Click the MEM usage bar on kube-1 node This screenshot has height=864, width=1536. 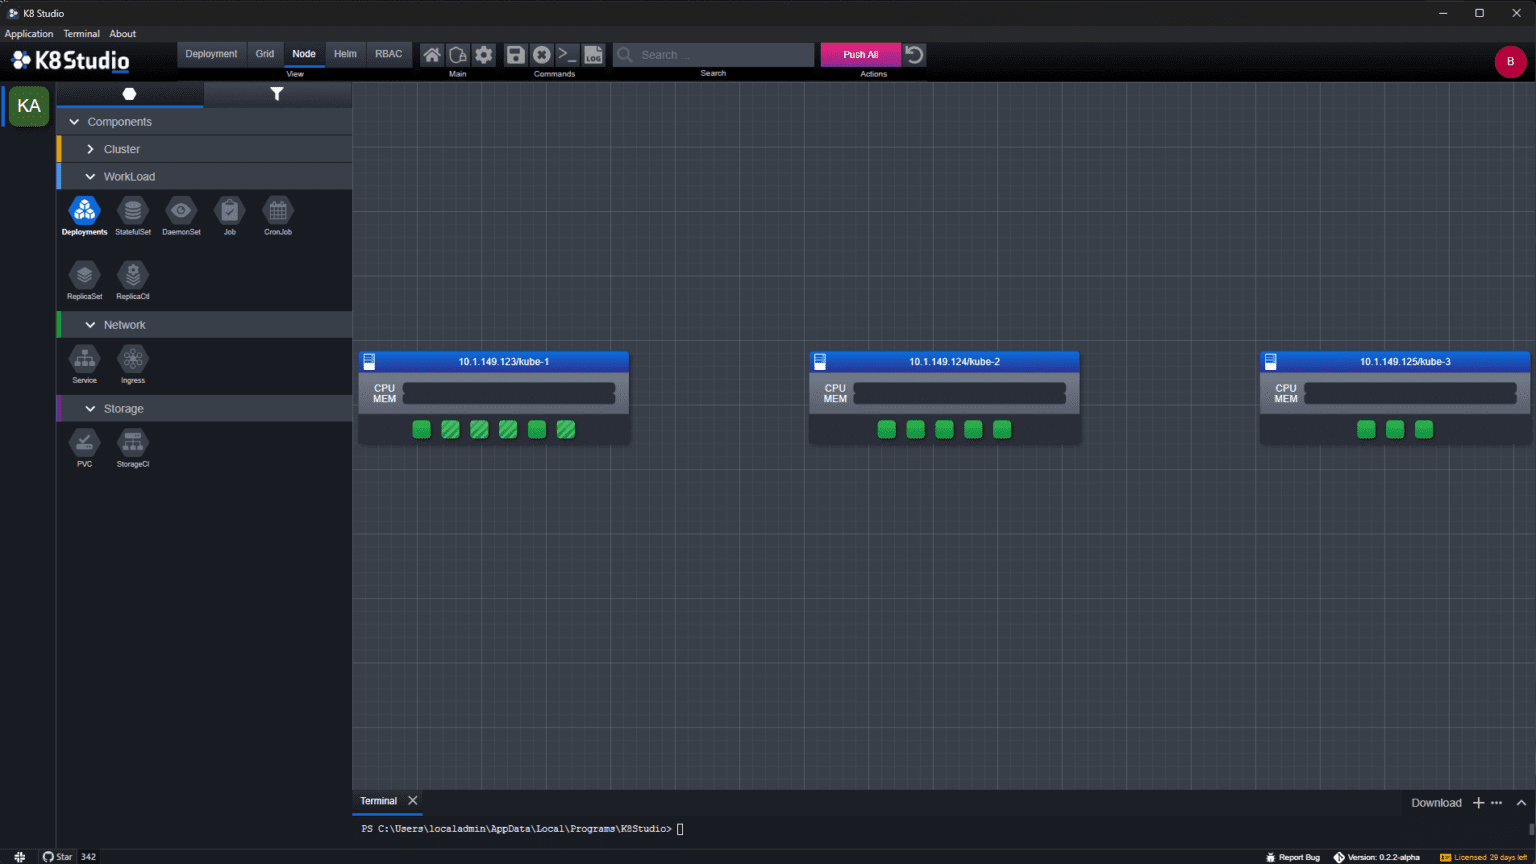pos(510,397)
